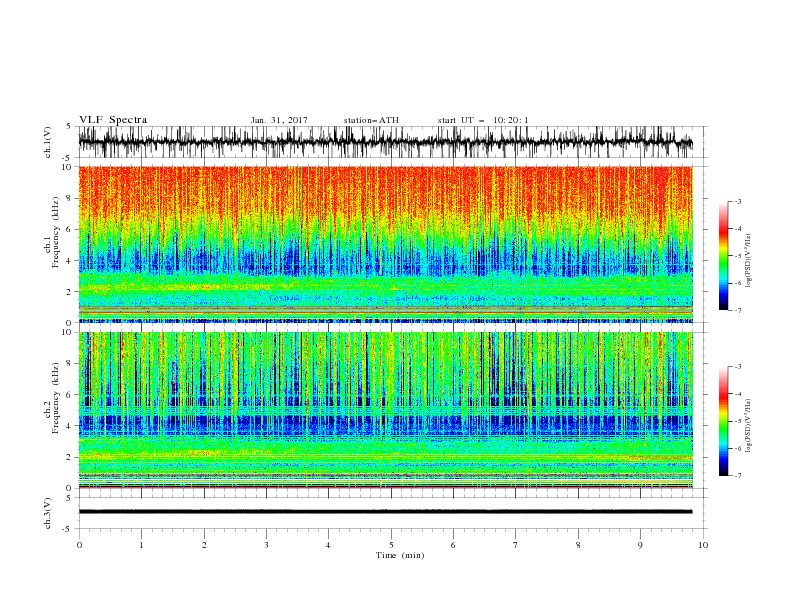This screenshot has width=792, height=612.
Task: Click time axis tick label '9'
Action: tap(640, 545)
